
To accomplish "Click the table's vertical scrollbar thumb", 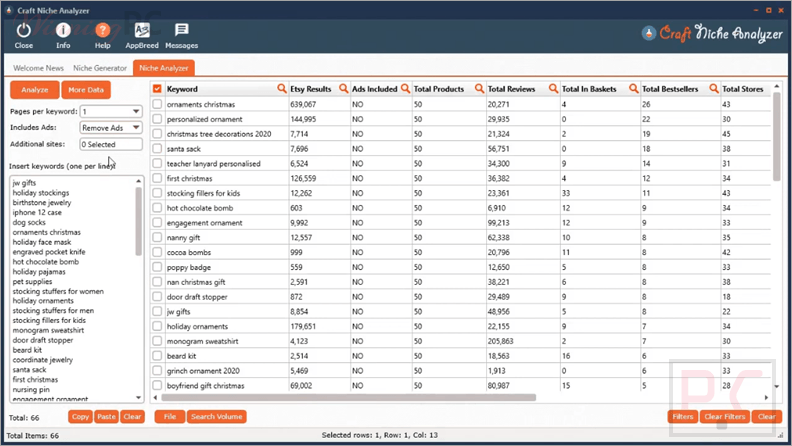I will 777,136.
